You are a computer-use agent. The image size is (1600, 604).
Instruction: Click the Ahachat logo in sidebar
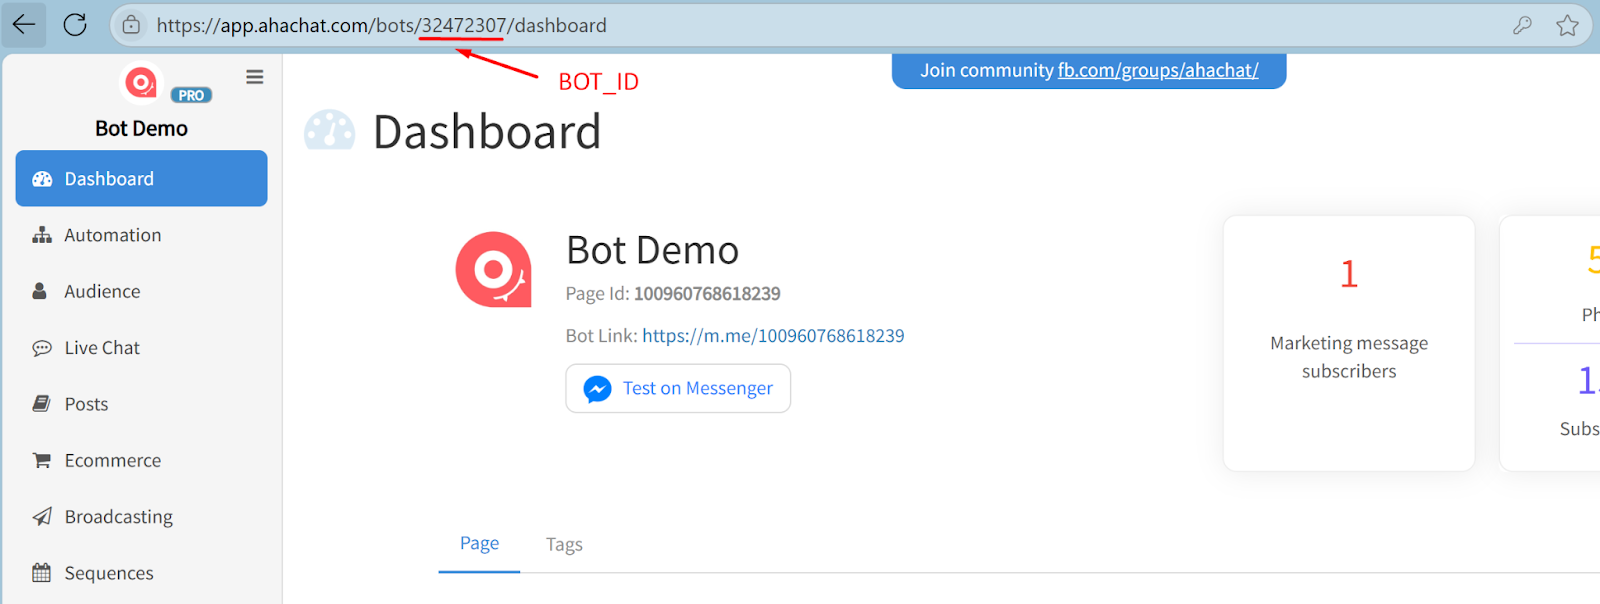[x=141, y=83]
